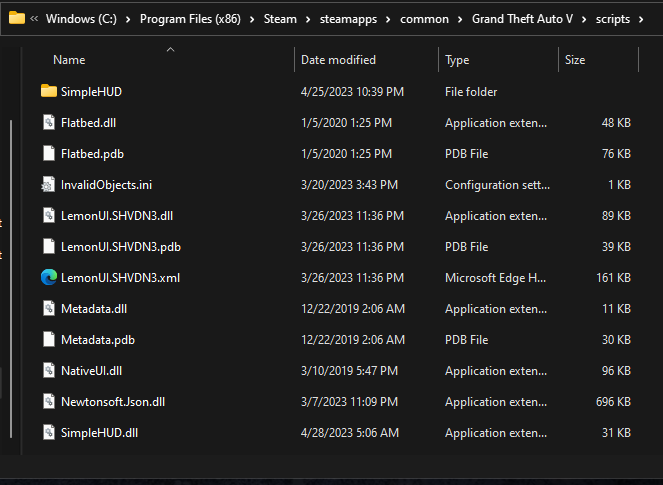
Task: Click the Metadata.dll file icon
Action: [49, 308]
